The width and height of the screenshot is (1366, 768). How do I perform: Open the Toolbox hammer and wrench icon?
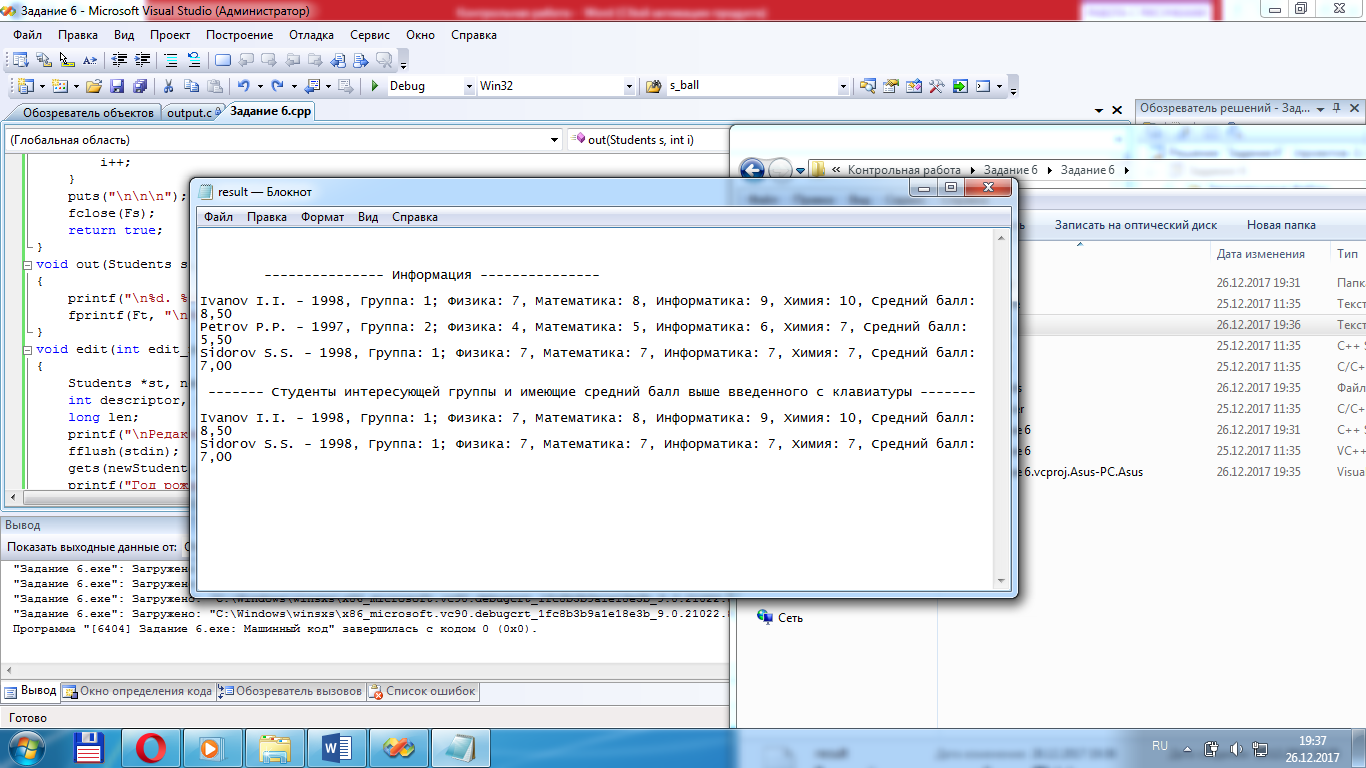click(x=936, y=86)
